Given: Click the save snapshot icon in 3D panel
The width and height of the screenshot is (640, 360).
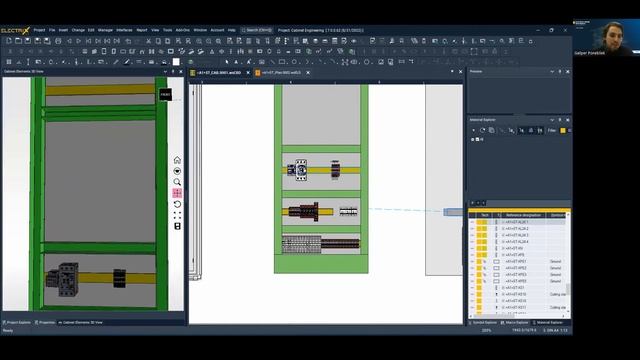Looking at the screenshot, I should click(x=177, y=226).
